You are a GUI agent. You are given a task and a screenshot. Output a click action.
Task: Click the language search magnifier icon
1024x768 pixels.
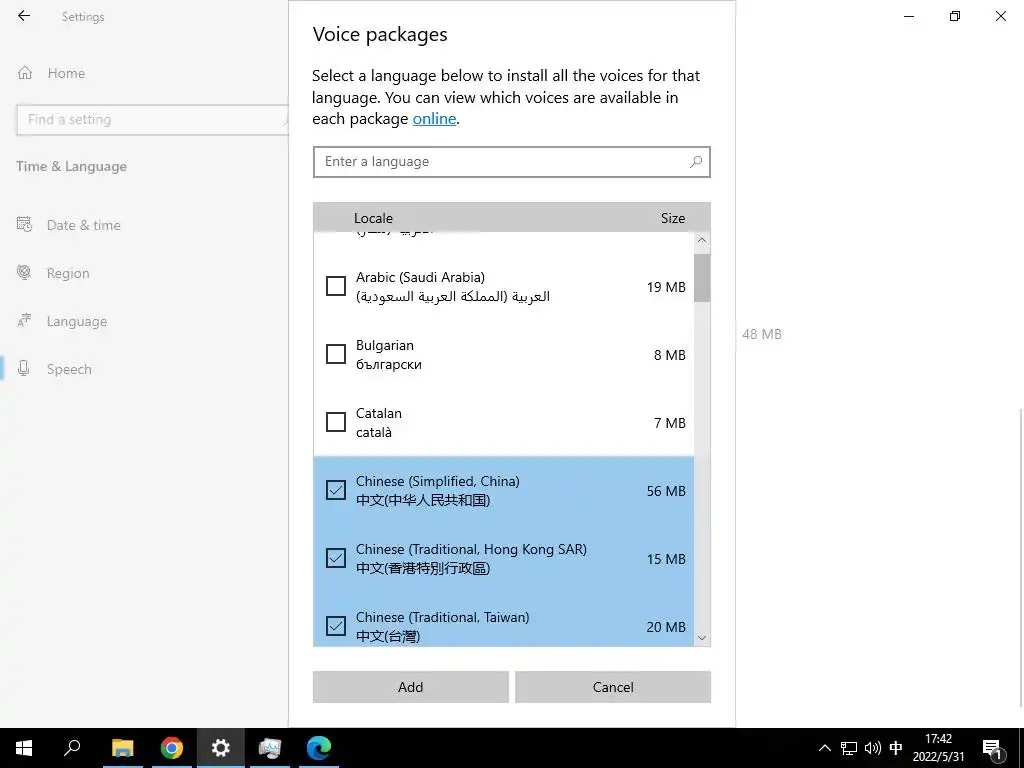pyautogui.click(x=696, y=161)
